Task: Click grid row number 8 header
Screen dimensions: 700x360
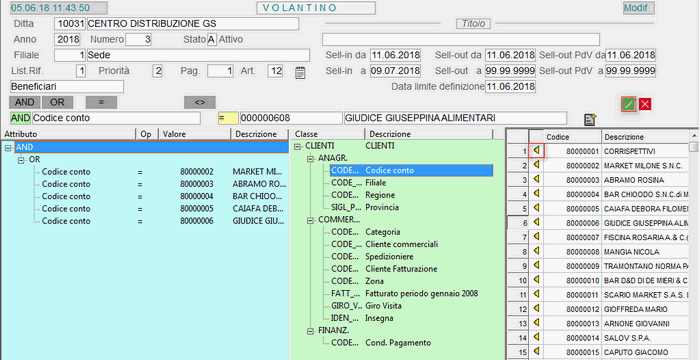Action: pyautogui.click(x=518, y=252)
